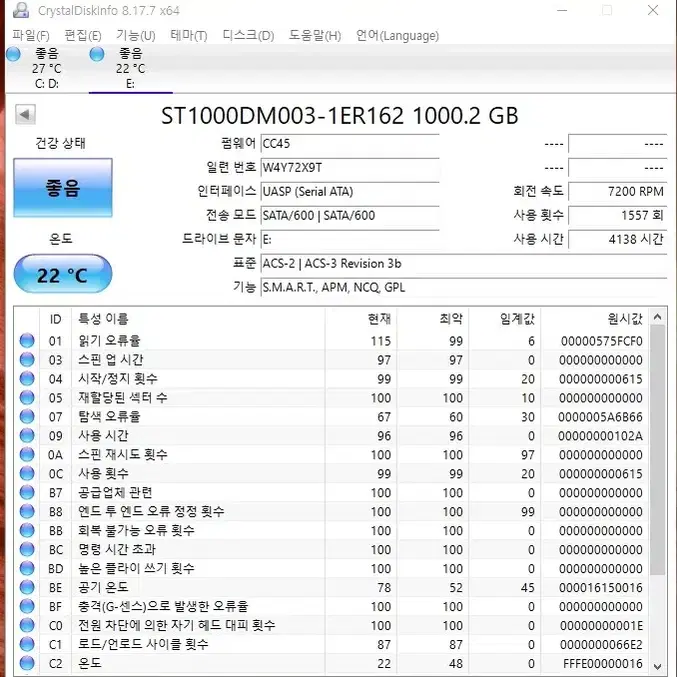The image size is (677, 677).
Task: Click the 특성 이름 column header
Action: (x=198, y=319)
